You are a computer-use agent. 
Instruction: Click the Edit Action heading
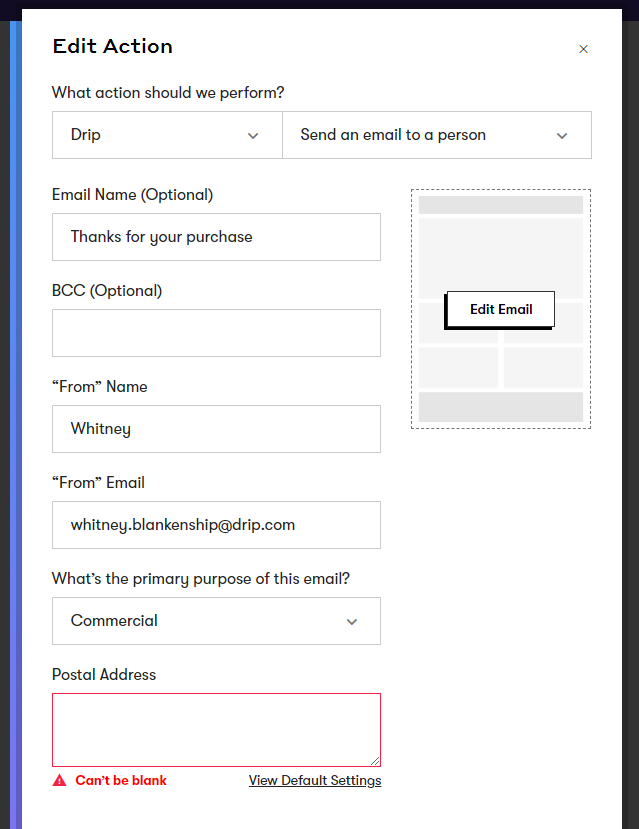pos(112,46)
